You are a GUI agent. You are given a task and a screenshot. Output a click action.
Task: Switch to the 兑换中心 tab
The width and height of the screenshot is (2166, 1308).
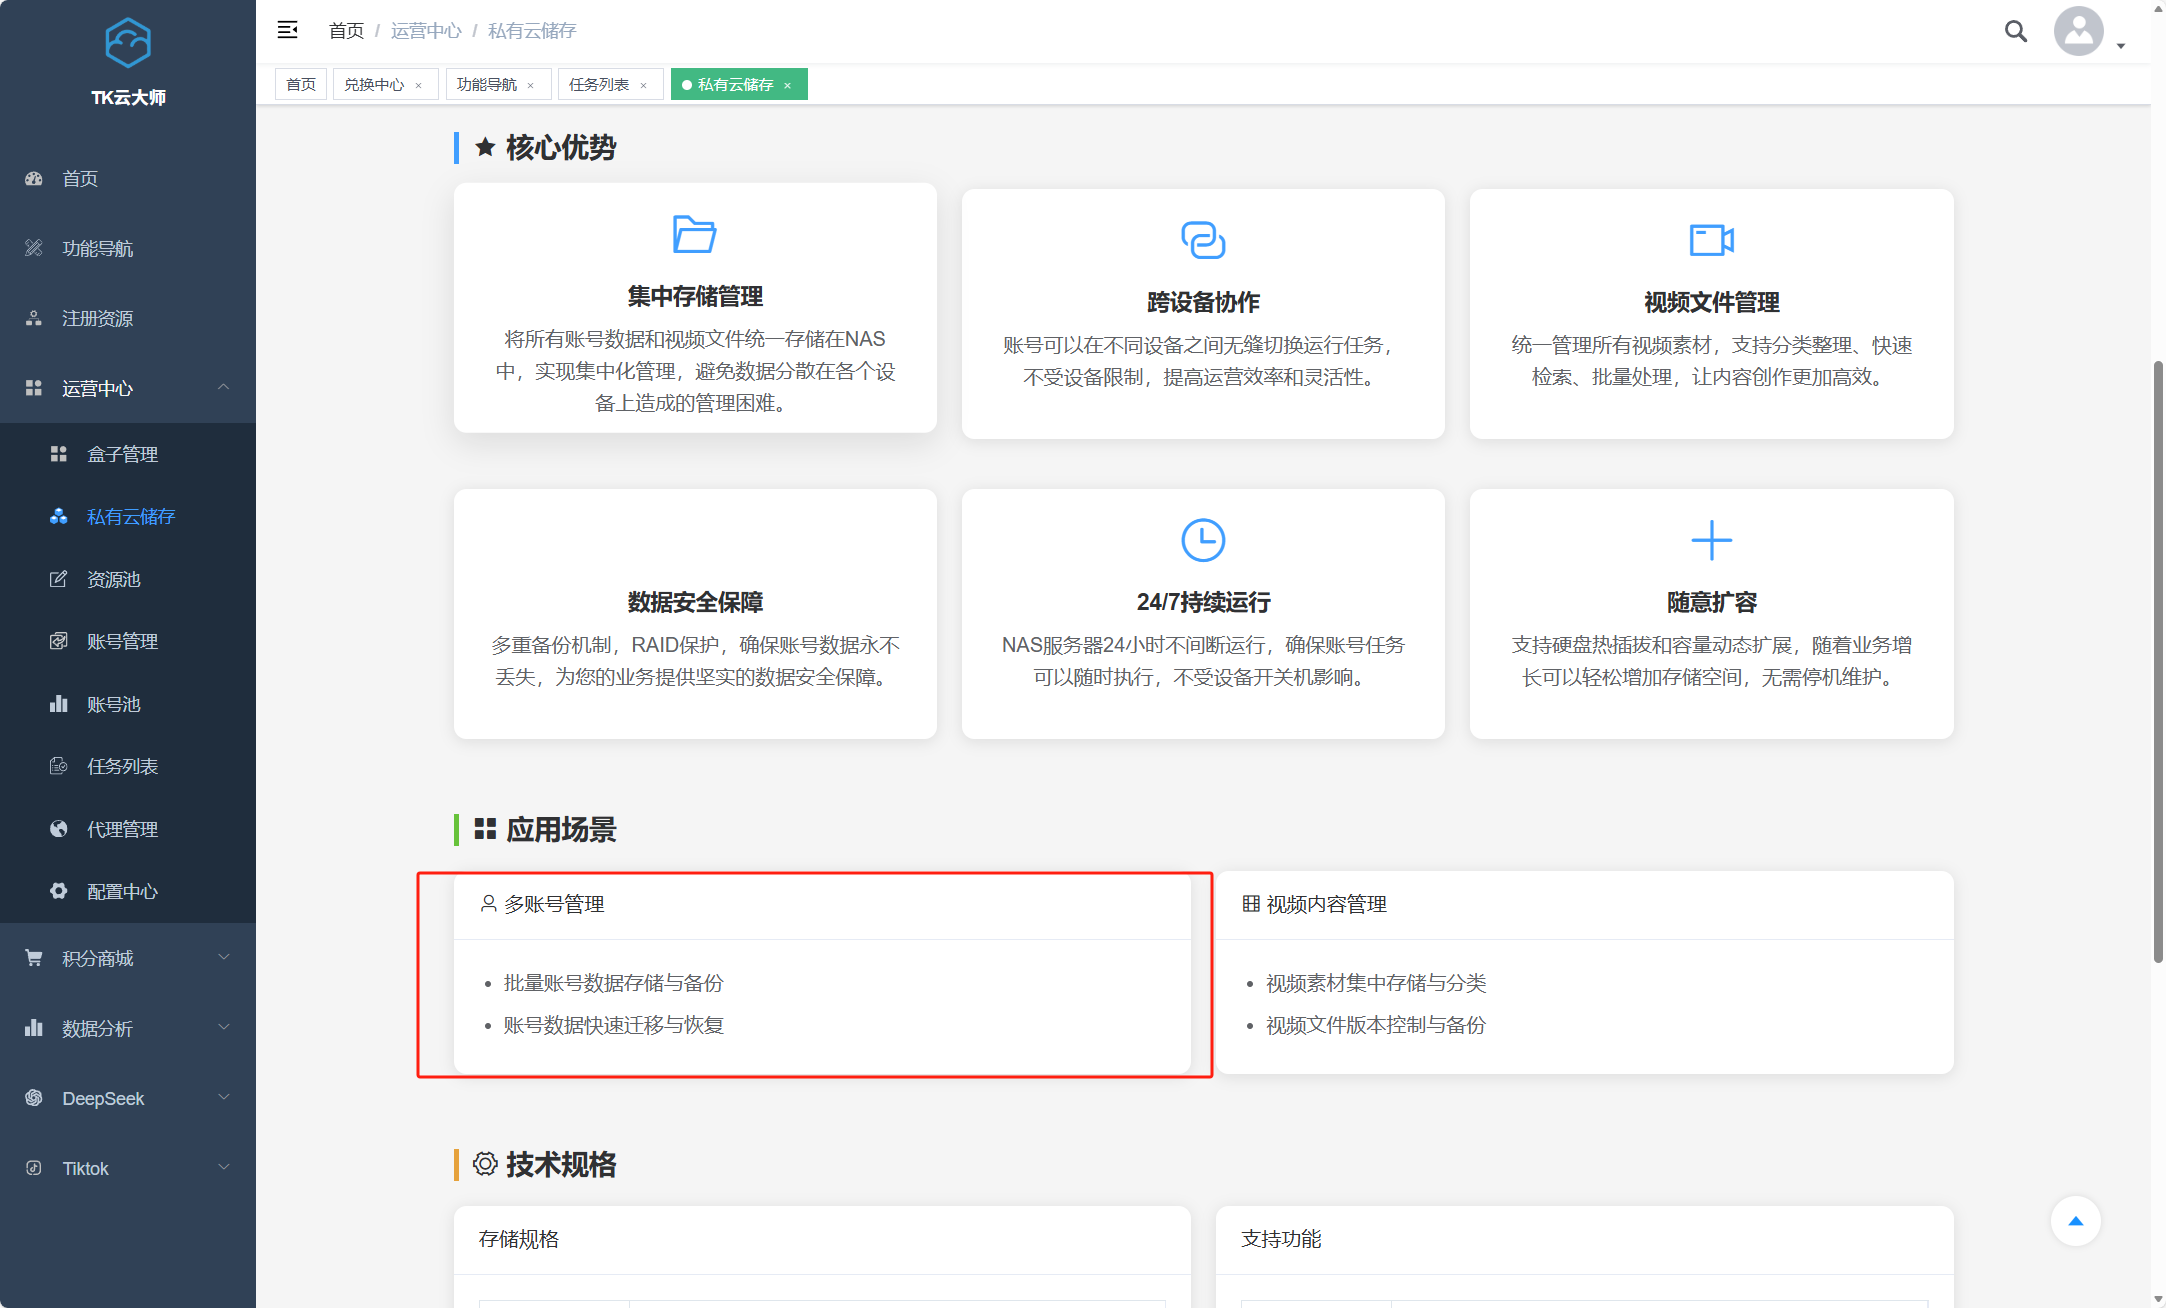coord(373,84)
